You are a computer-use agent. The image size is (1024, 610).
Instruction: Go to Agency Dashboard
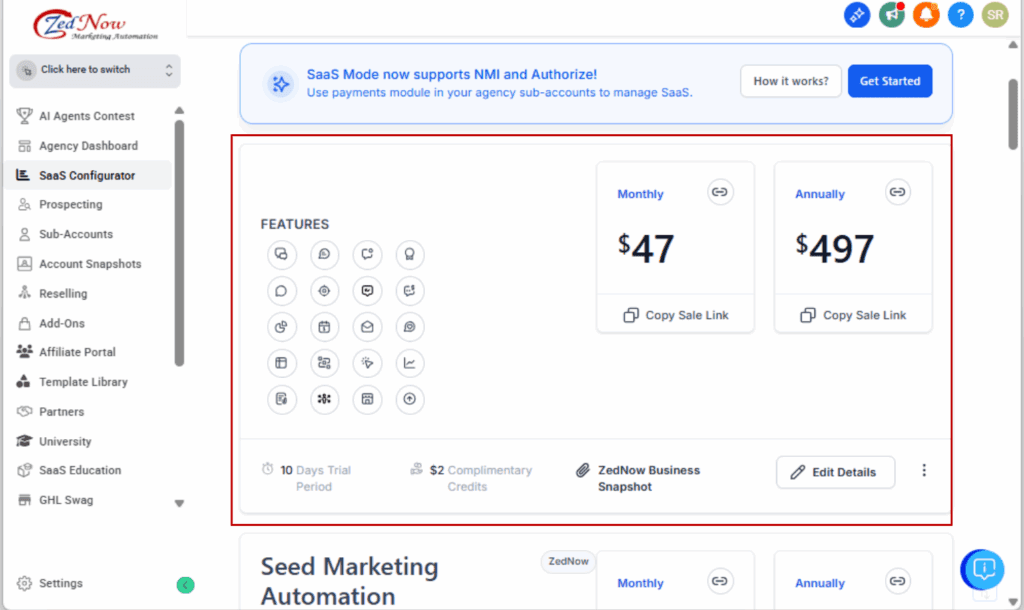87,146
